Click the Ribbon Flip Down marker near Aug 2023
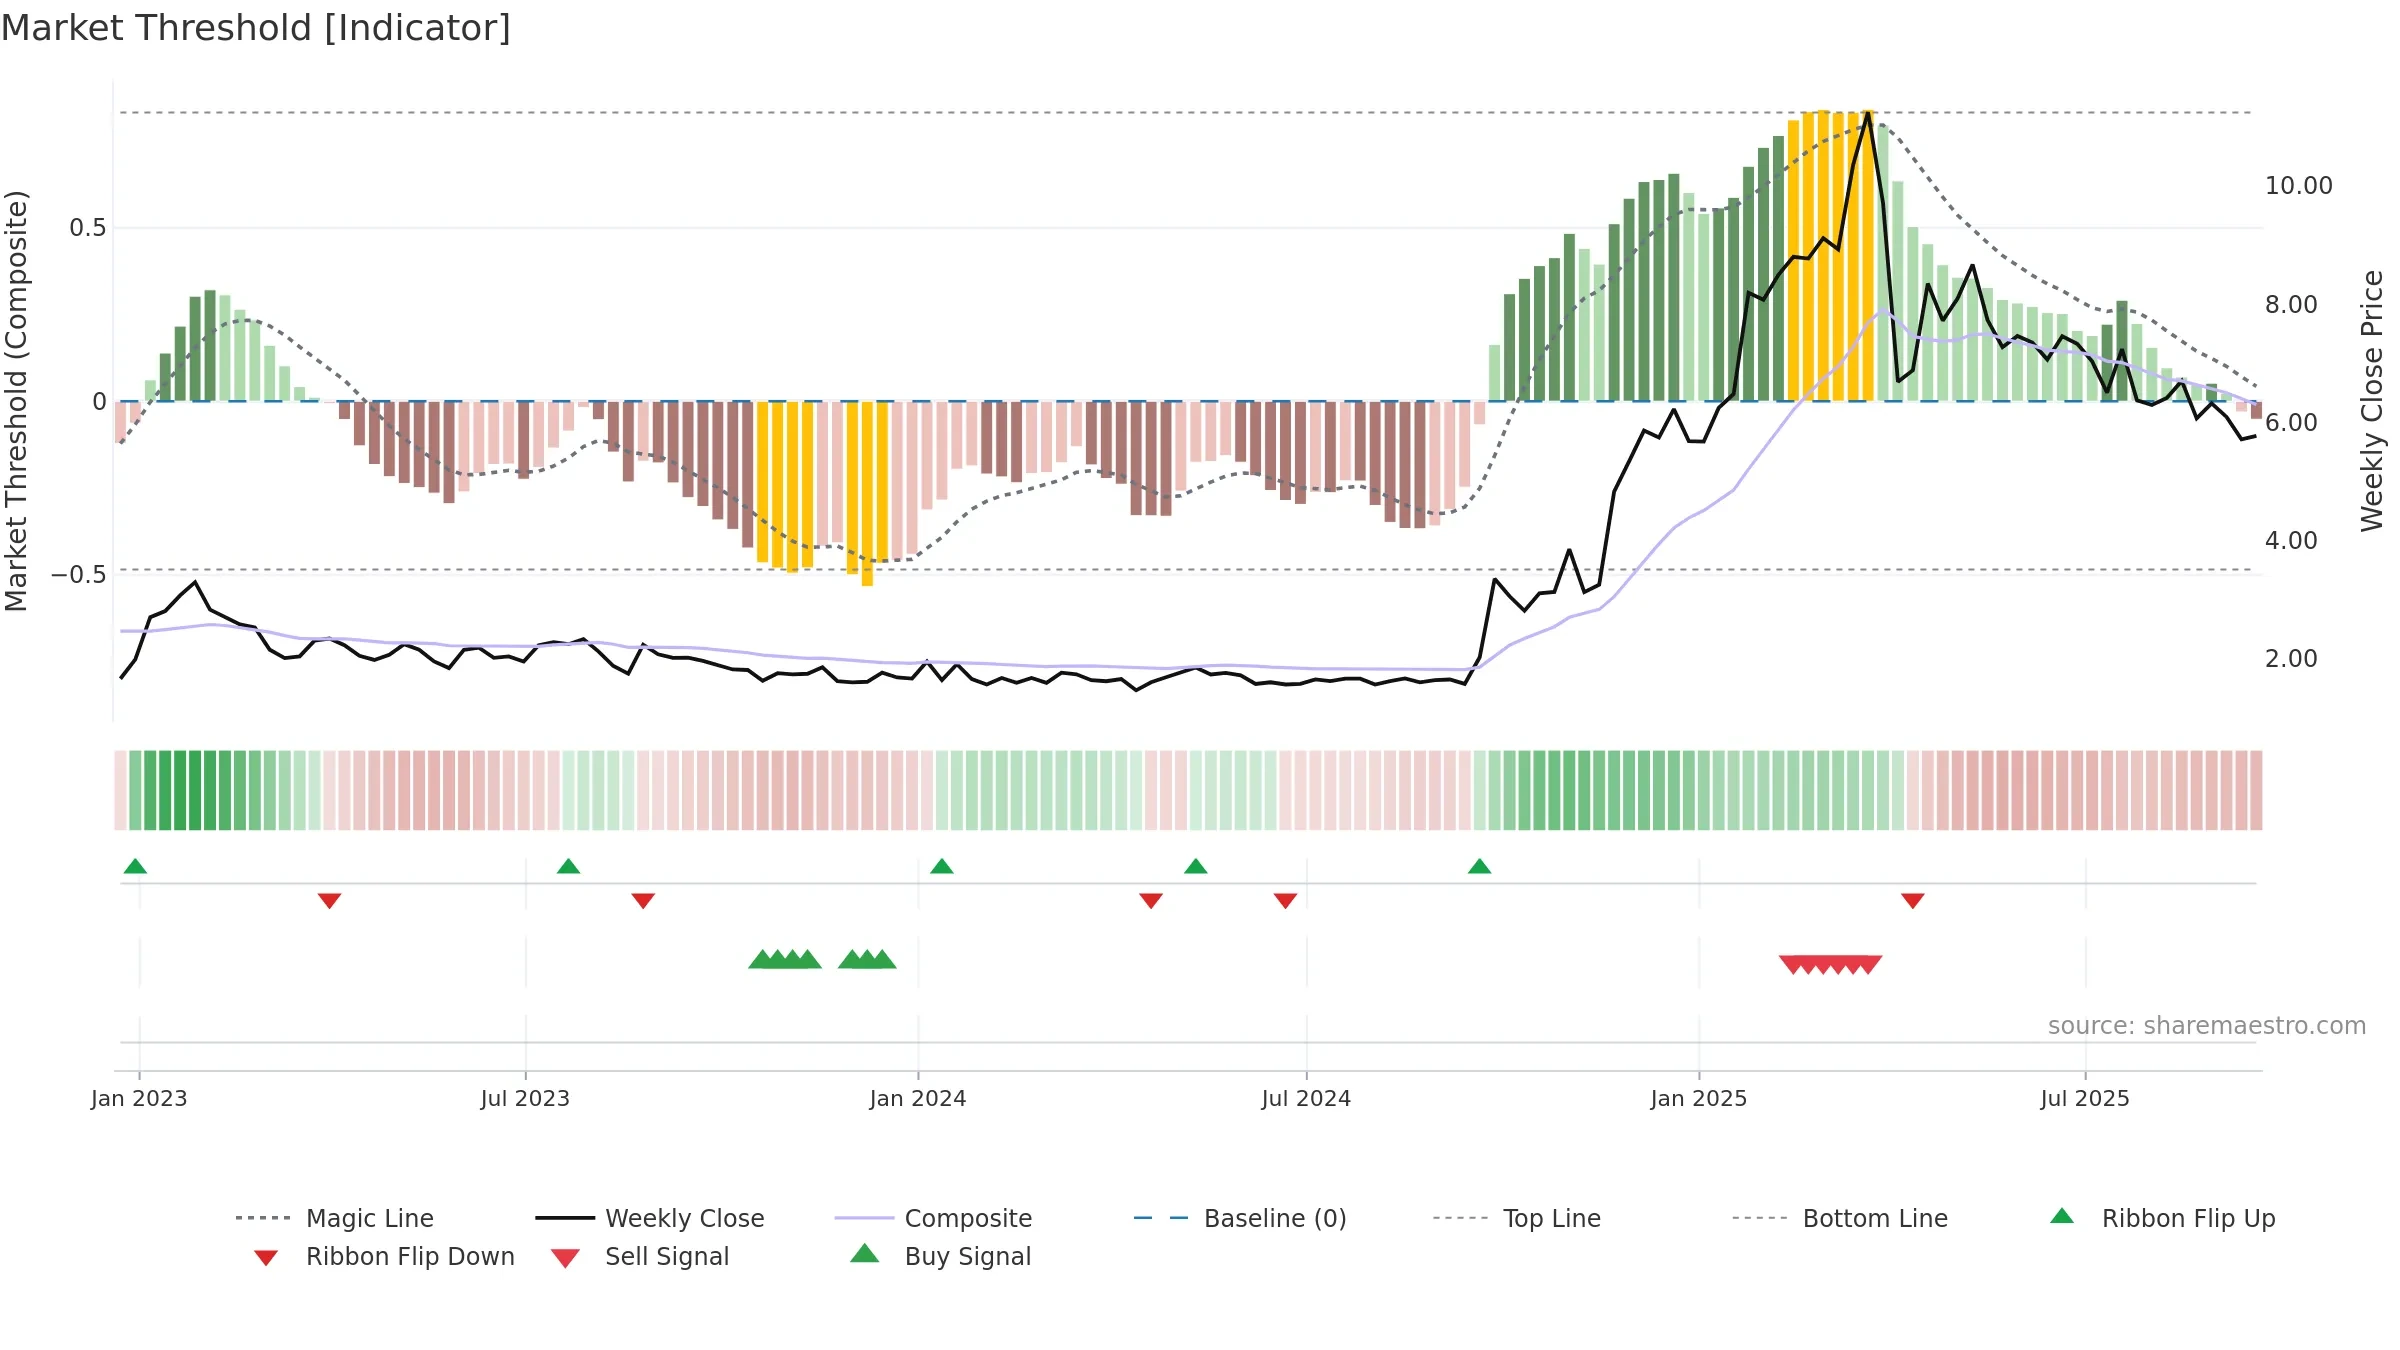2400x1350 pixels. (643, 901)
